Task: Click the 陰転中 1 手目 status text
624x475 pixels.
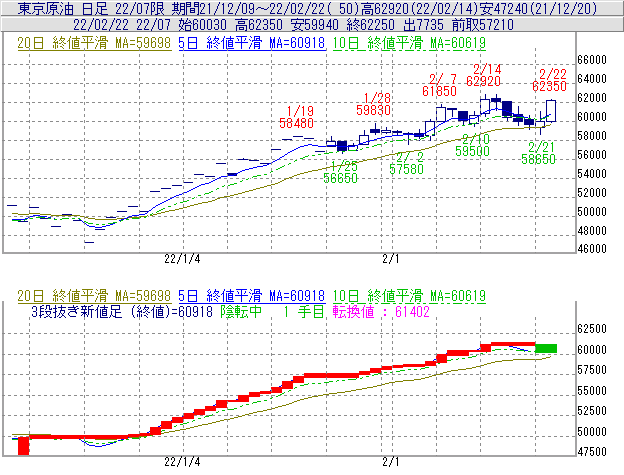Action: pyautogui.click(x=273, y=311)
